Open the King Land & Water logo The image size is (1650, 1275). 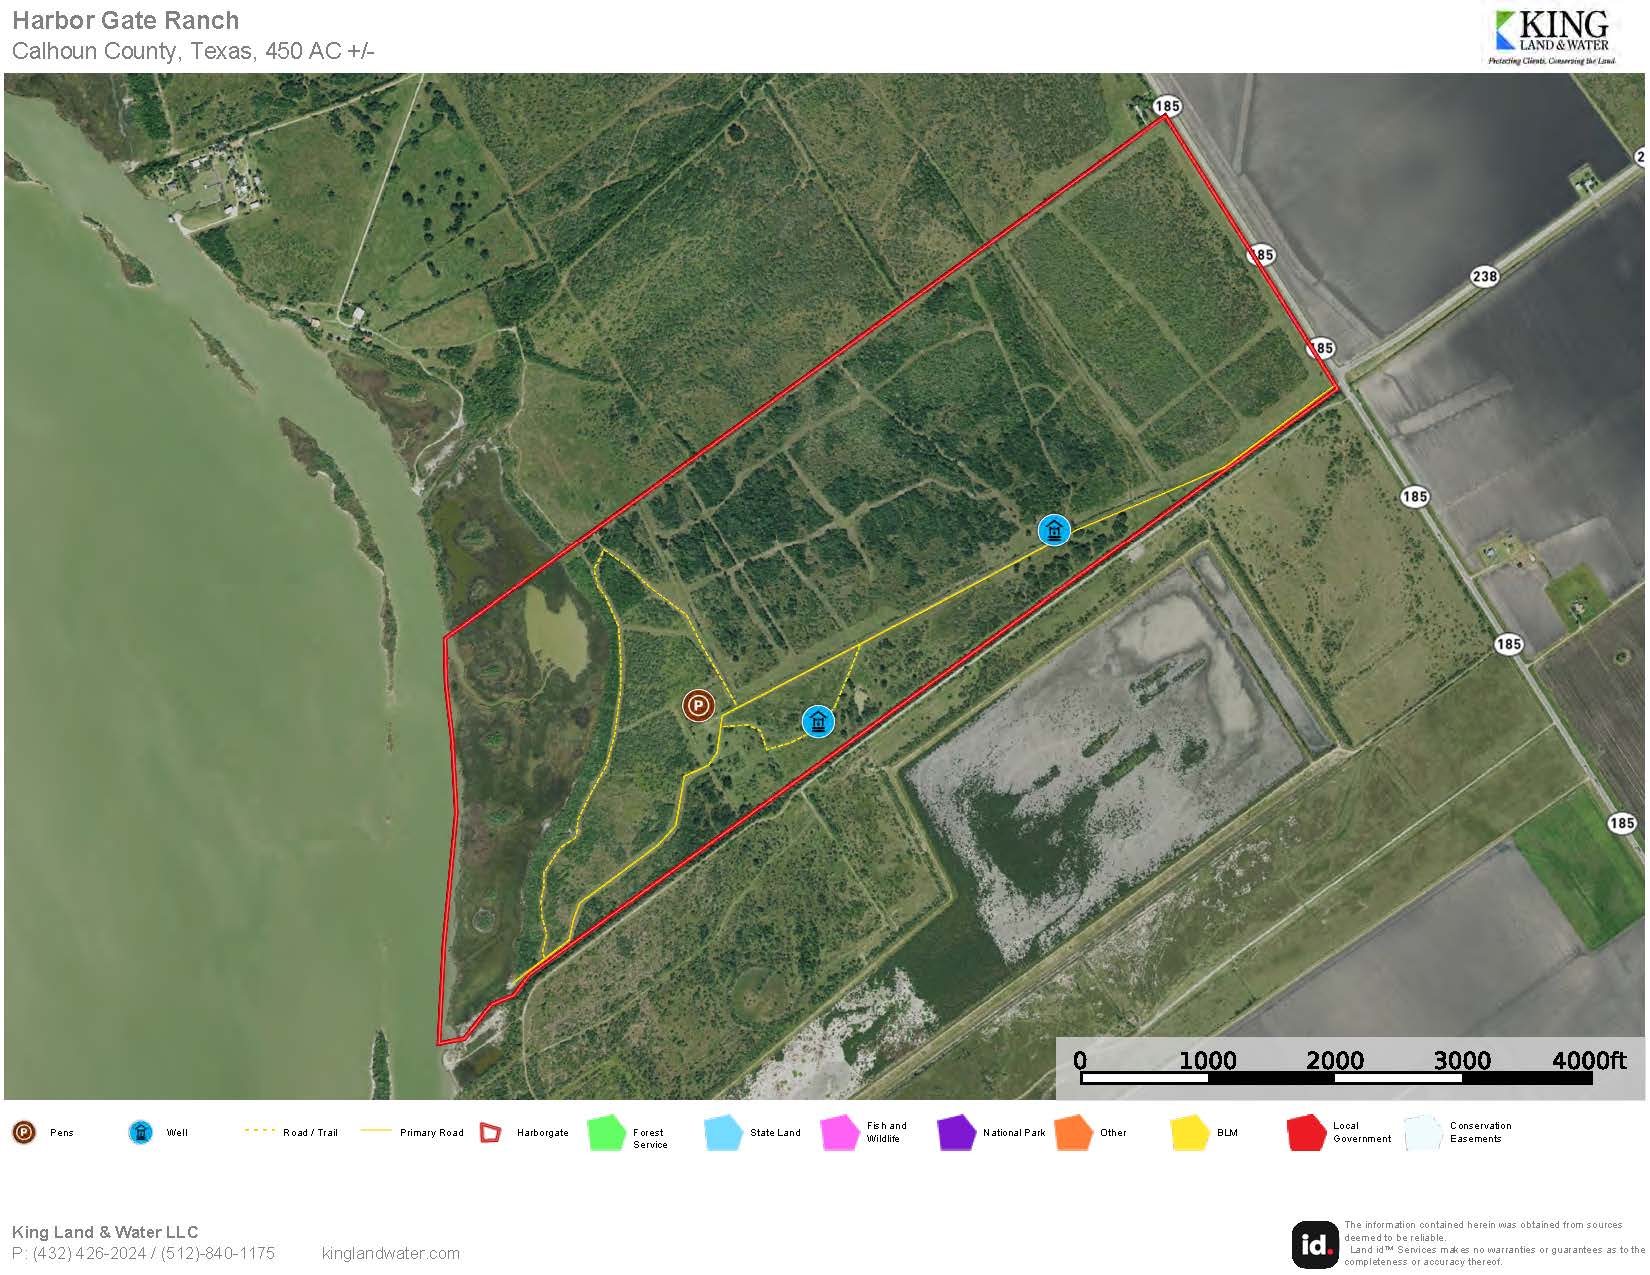click(1552, 37)
